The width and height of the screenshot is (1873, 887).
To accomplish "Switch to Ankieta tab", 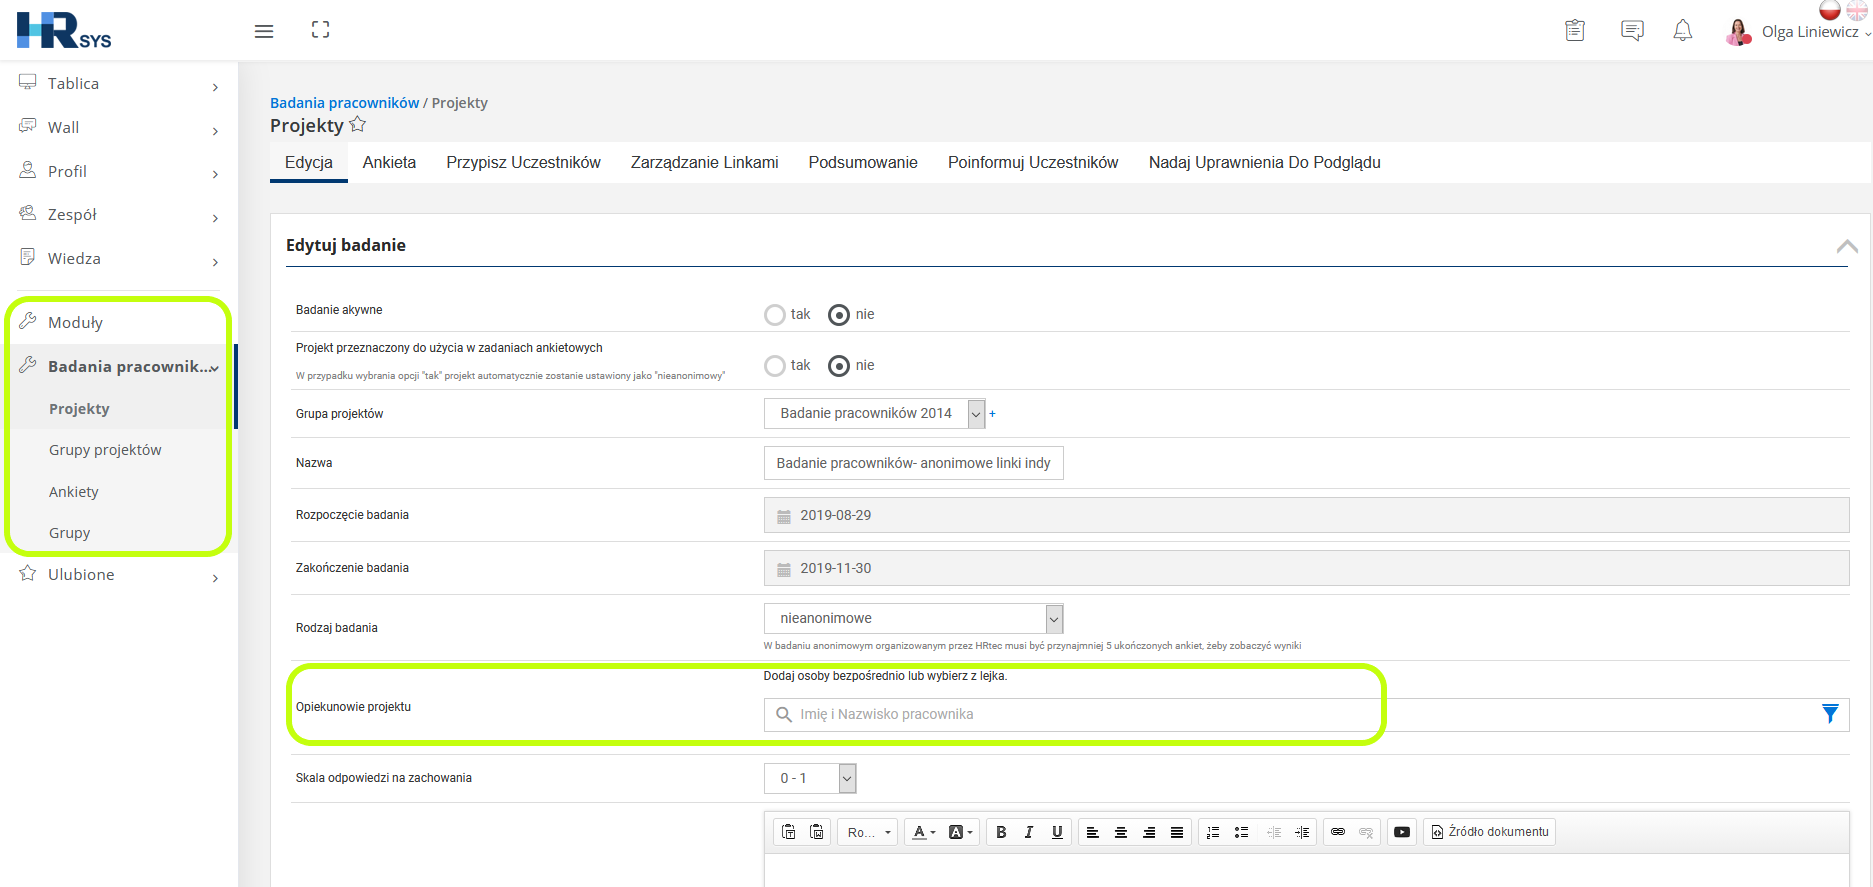I will point(389,162).
